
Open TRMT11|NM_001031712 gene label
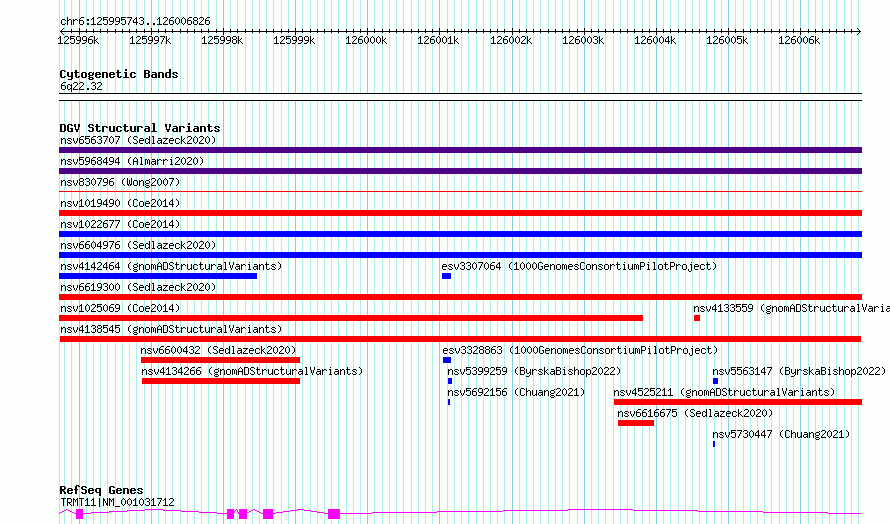(117, 502)
